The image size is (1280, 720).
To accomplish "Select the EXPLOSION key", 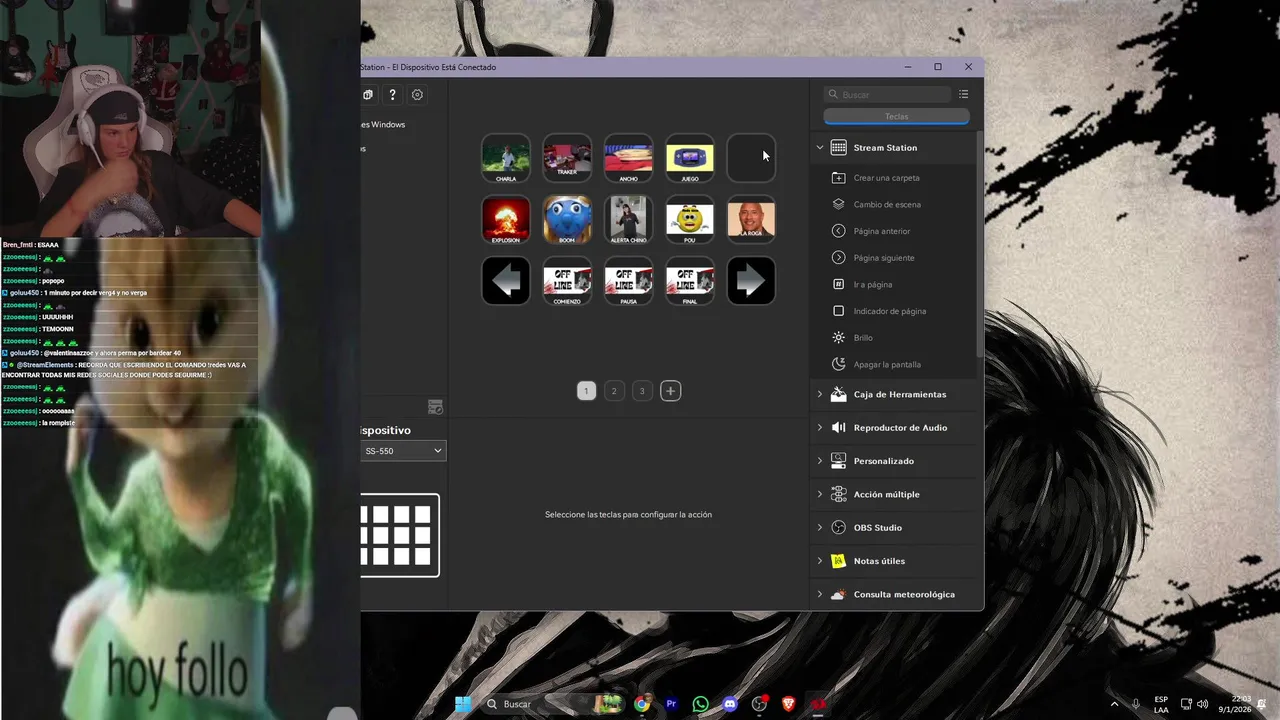I will [x=506, y=219].
